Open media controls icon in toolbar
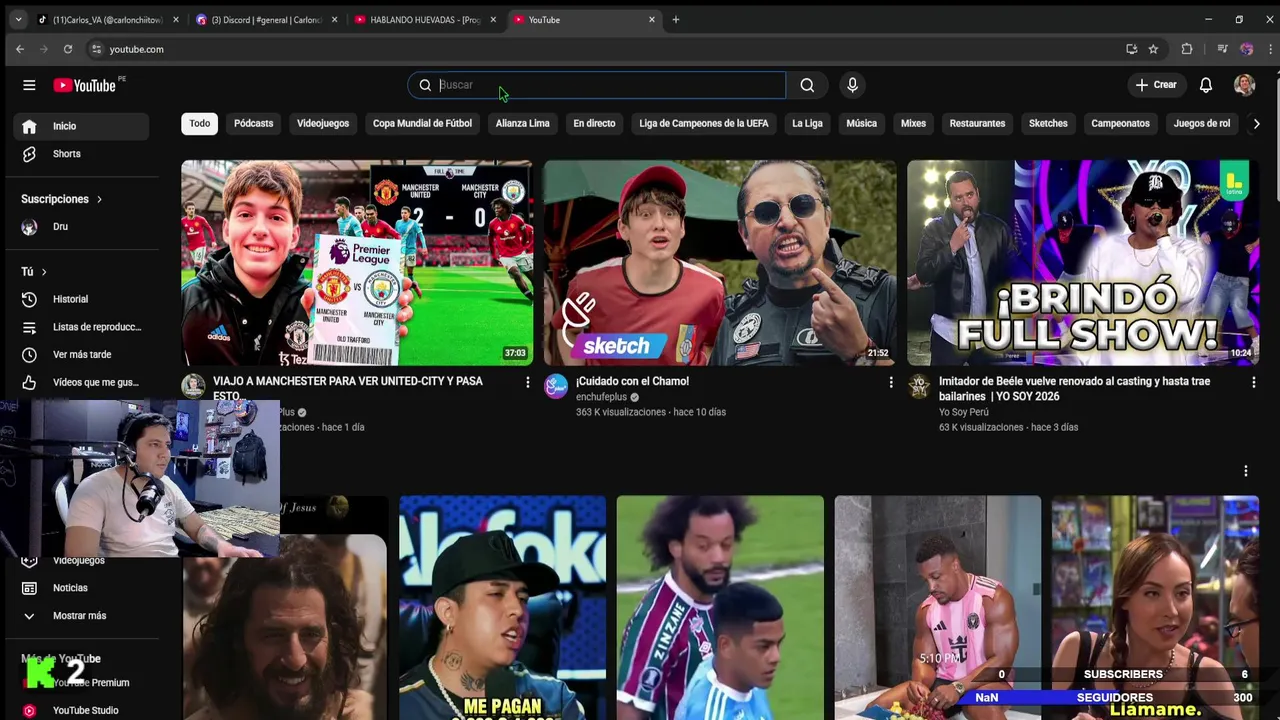Viewport: 1280px width, 720px height. point(1222,49)
